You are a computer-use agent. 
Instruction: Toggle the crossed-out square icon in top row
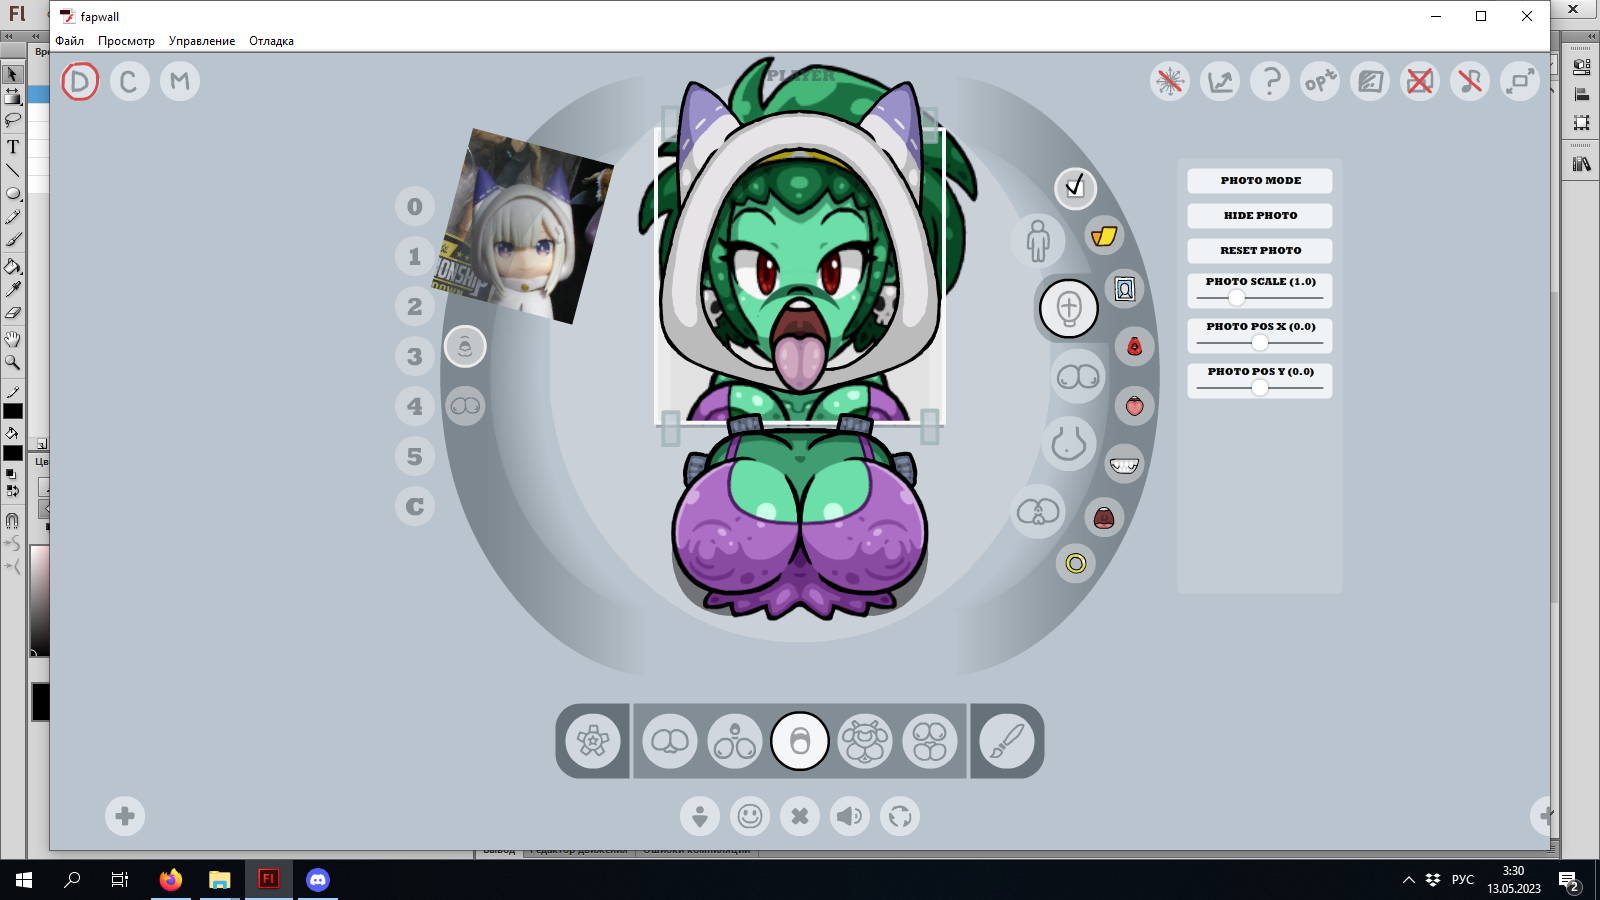[1420, 81]
